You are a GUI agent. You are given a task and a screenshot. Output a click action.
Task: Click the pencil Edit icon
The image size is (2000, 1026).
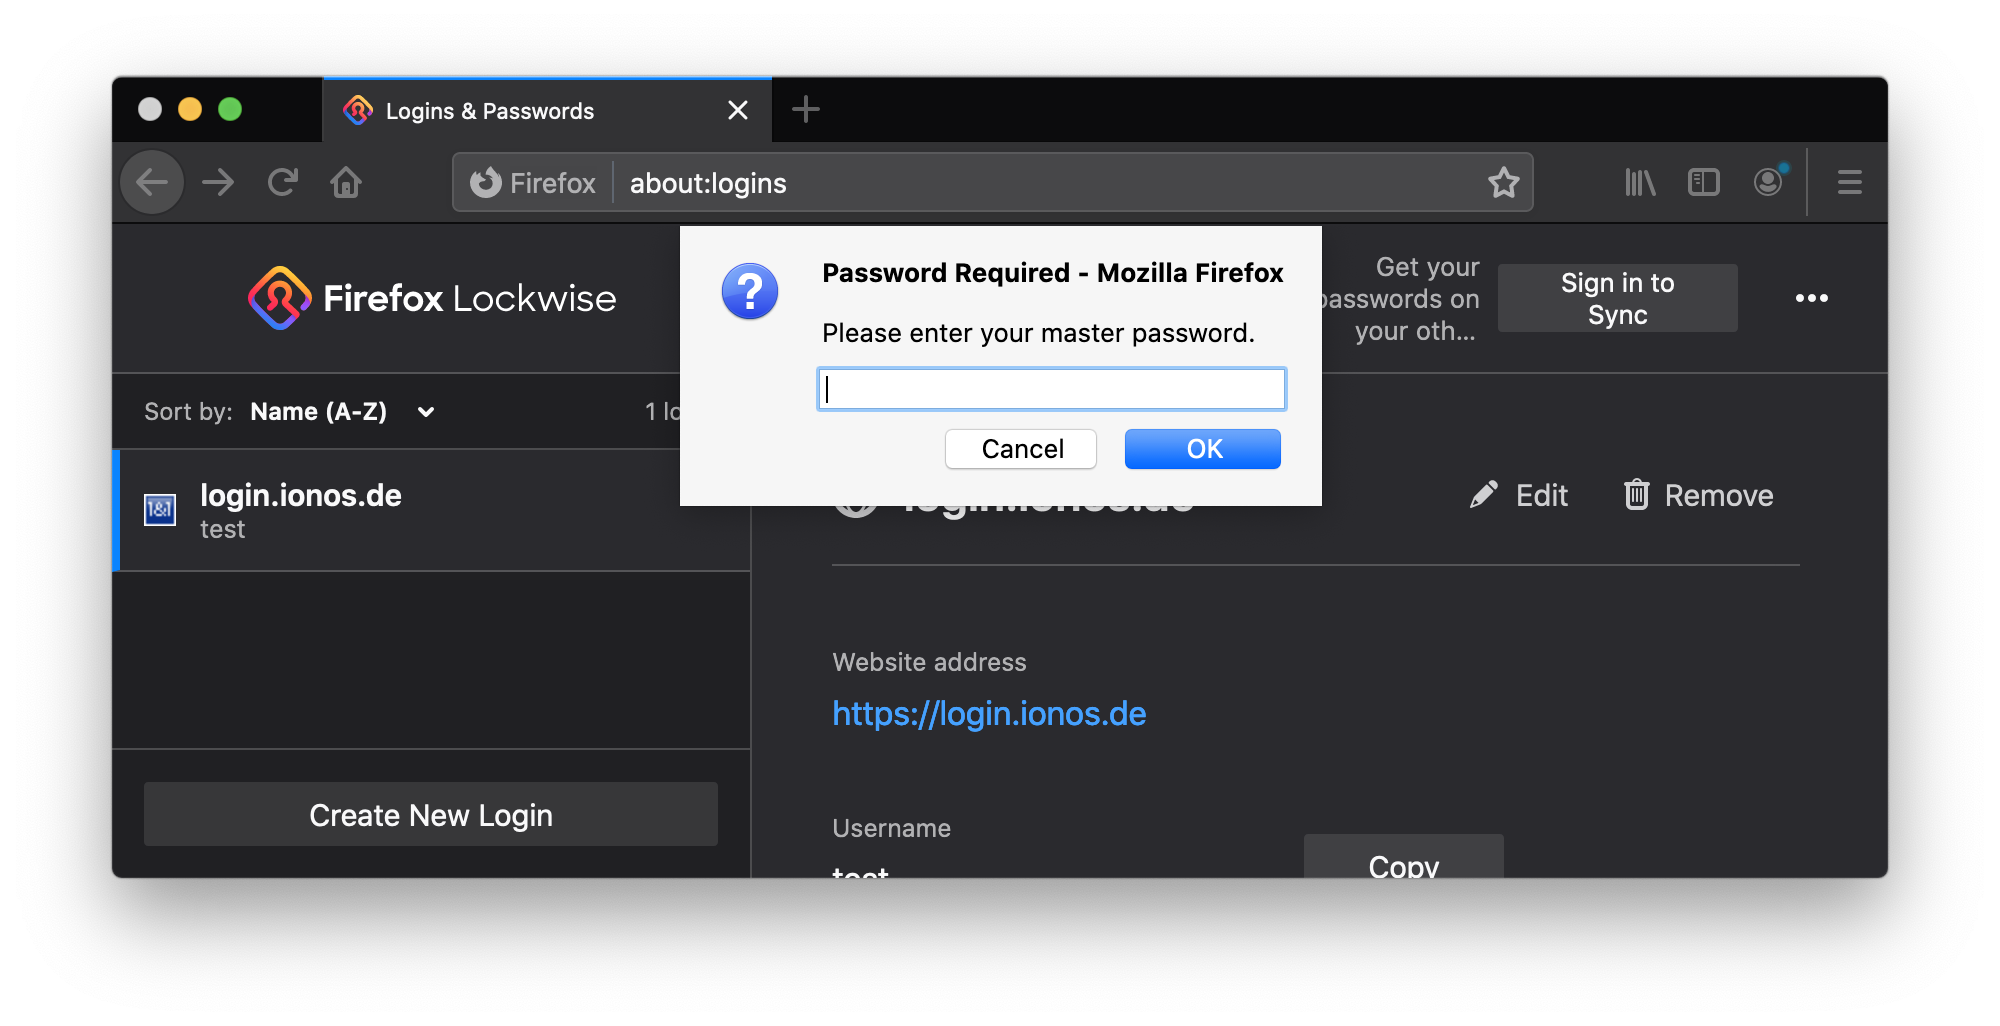(x=1484, y=495)
